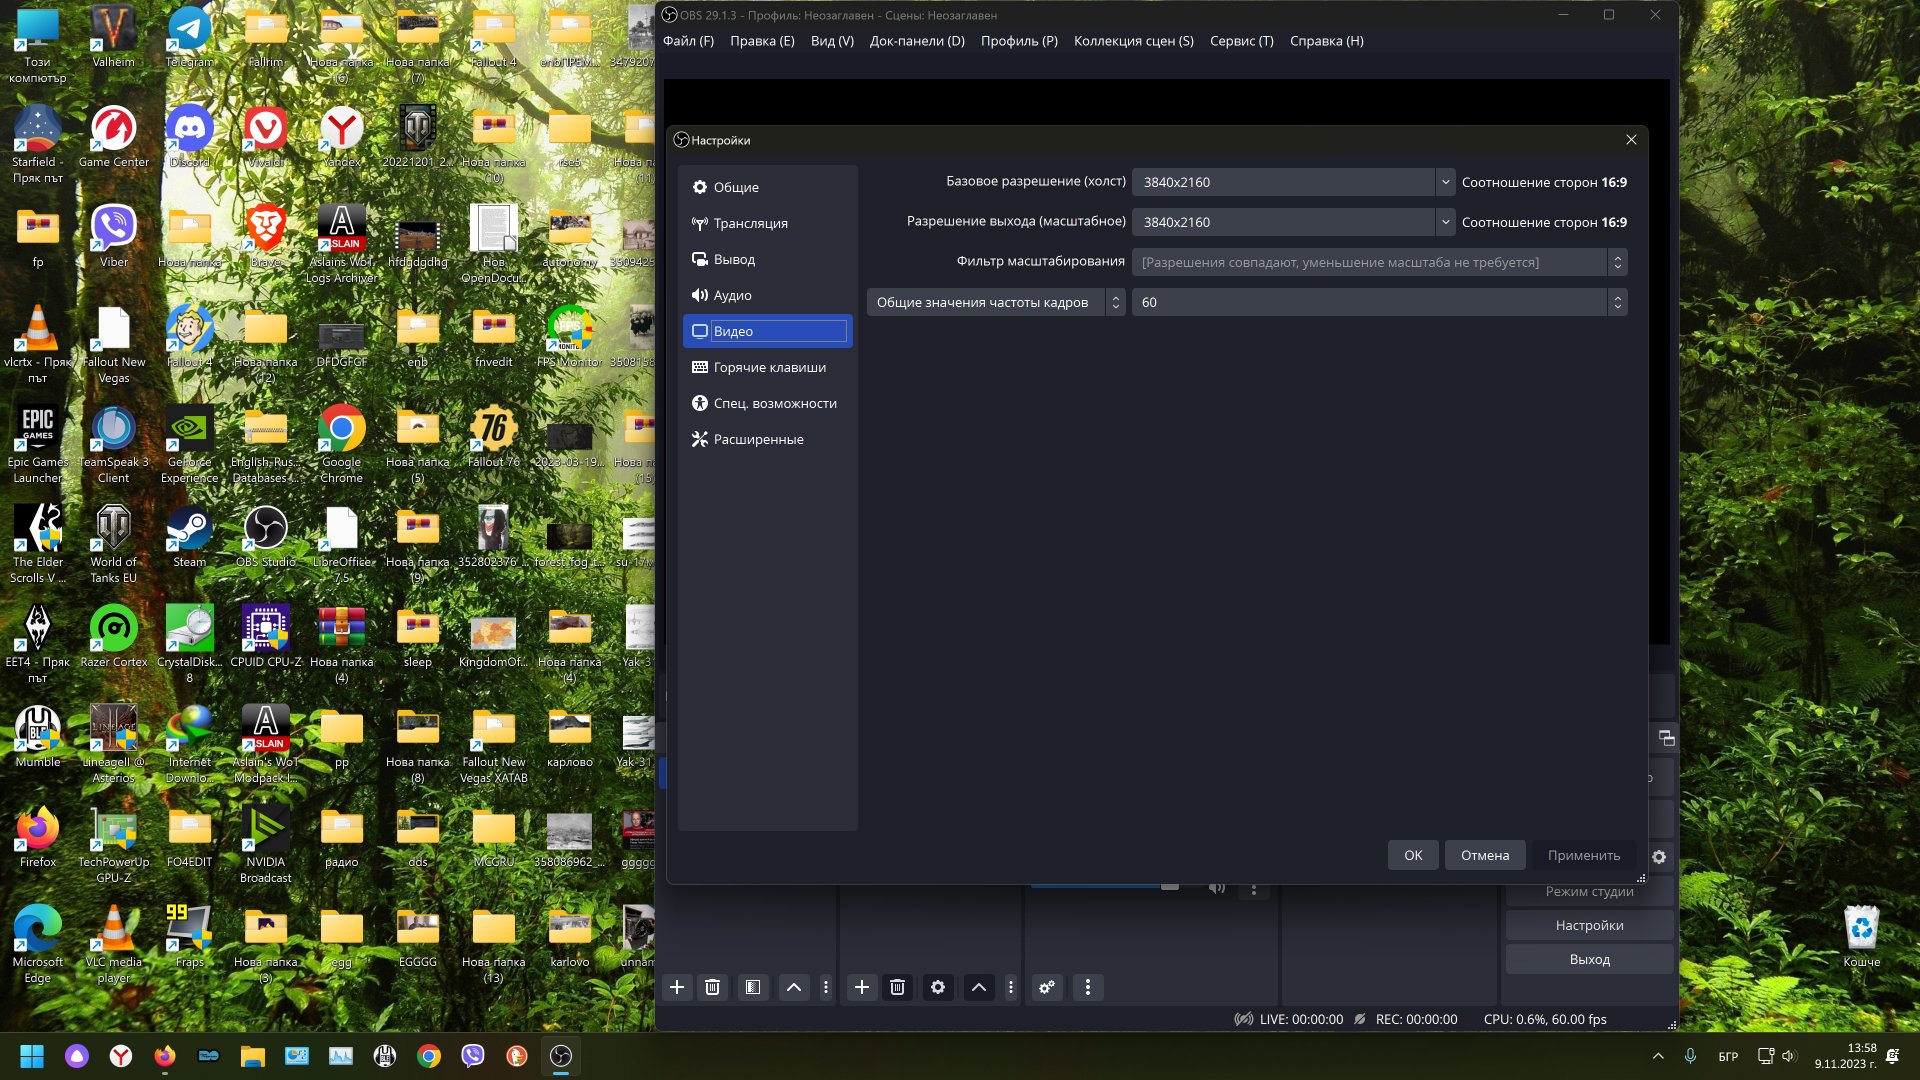Open the Док-панели menu
Viewport: 1920px width, 1080px height.
pos(916,41)
